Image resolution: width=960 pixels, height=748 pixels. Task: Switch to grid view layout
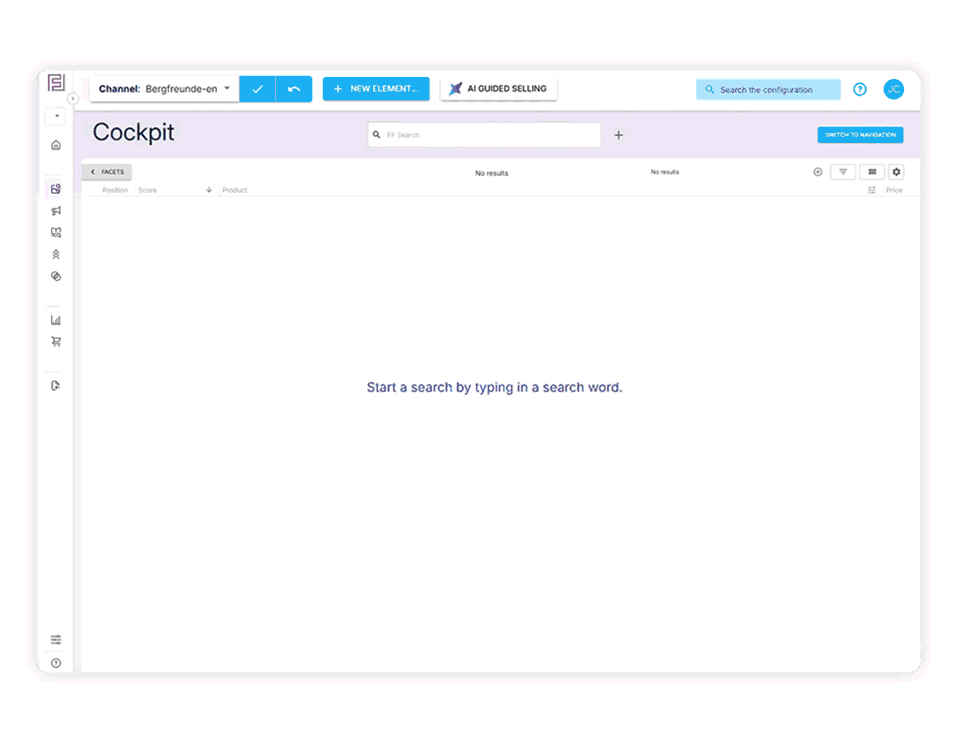coord(872,172)
